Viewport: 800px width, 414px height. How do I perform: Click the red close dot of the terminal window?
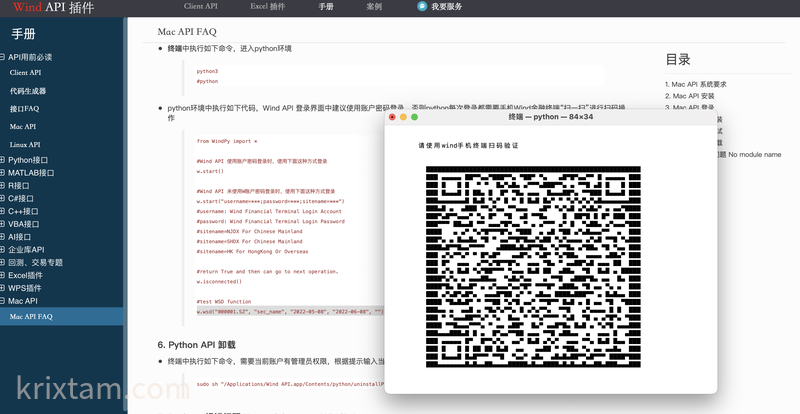pos(392,117)
